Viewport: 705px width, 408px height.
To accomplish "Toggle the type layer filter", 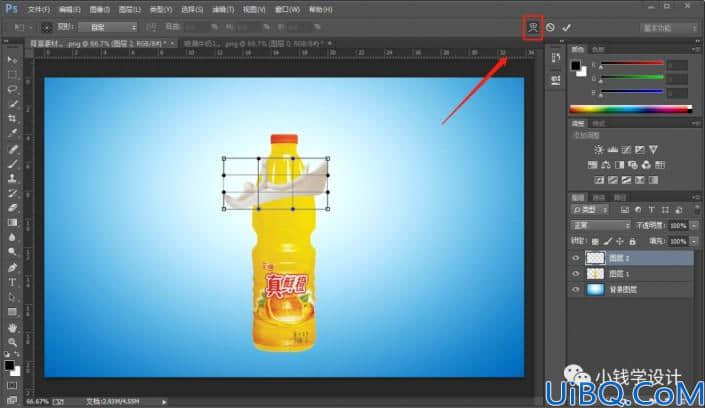I will coord(651,210).
